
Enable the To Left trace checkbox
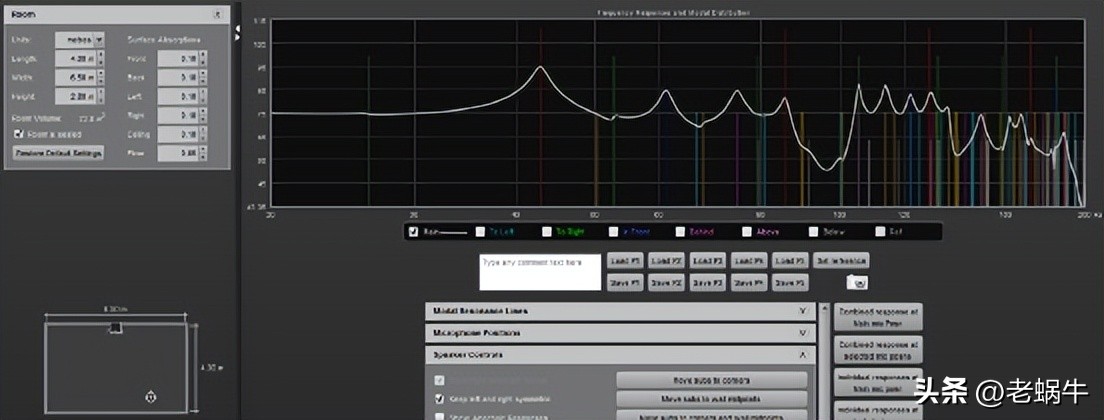point(481,232)
